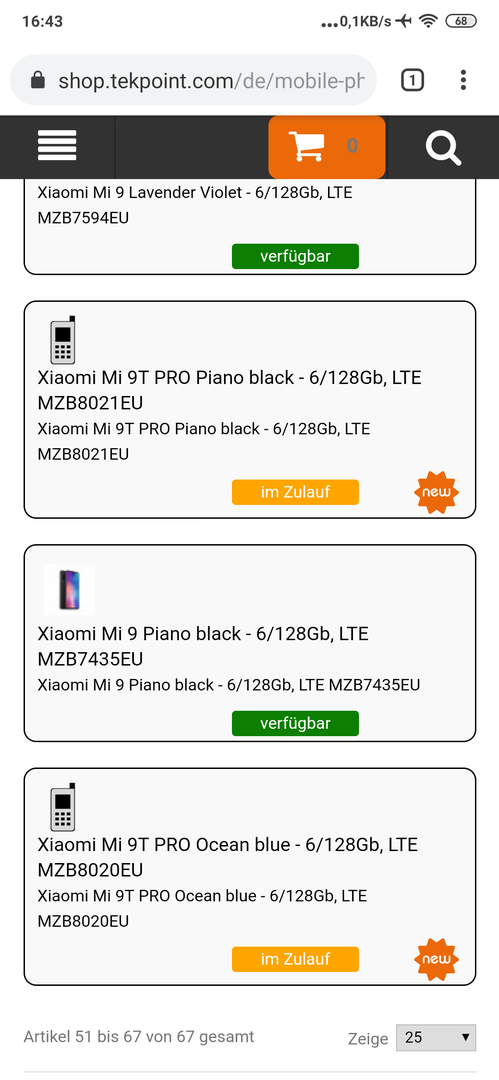Open Xiaomi Mi 9 Piano black title link
The image size is (499, 1080).
click(x=203, y=646)
